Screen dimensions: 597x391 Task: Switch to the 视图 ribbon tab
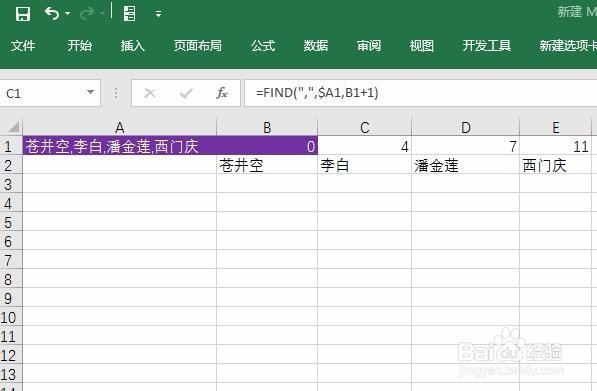tap(421, 46)
